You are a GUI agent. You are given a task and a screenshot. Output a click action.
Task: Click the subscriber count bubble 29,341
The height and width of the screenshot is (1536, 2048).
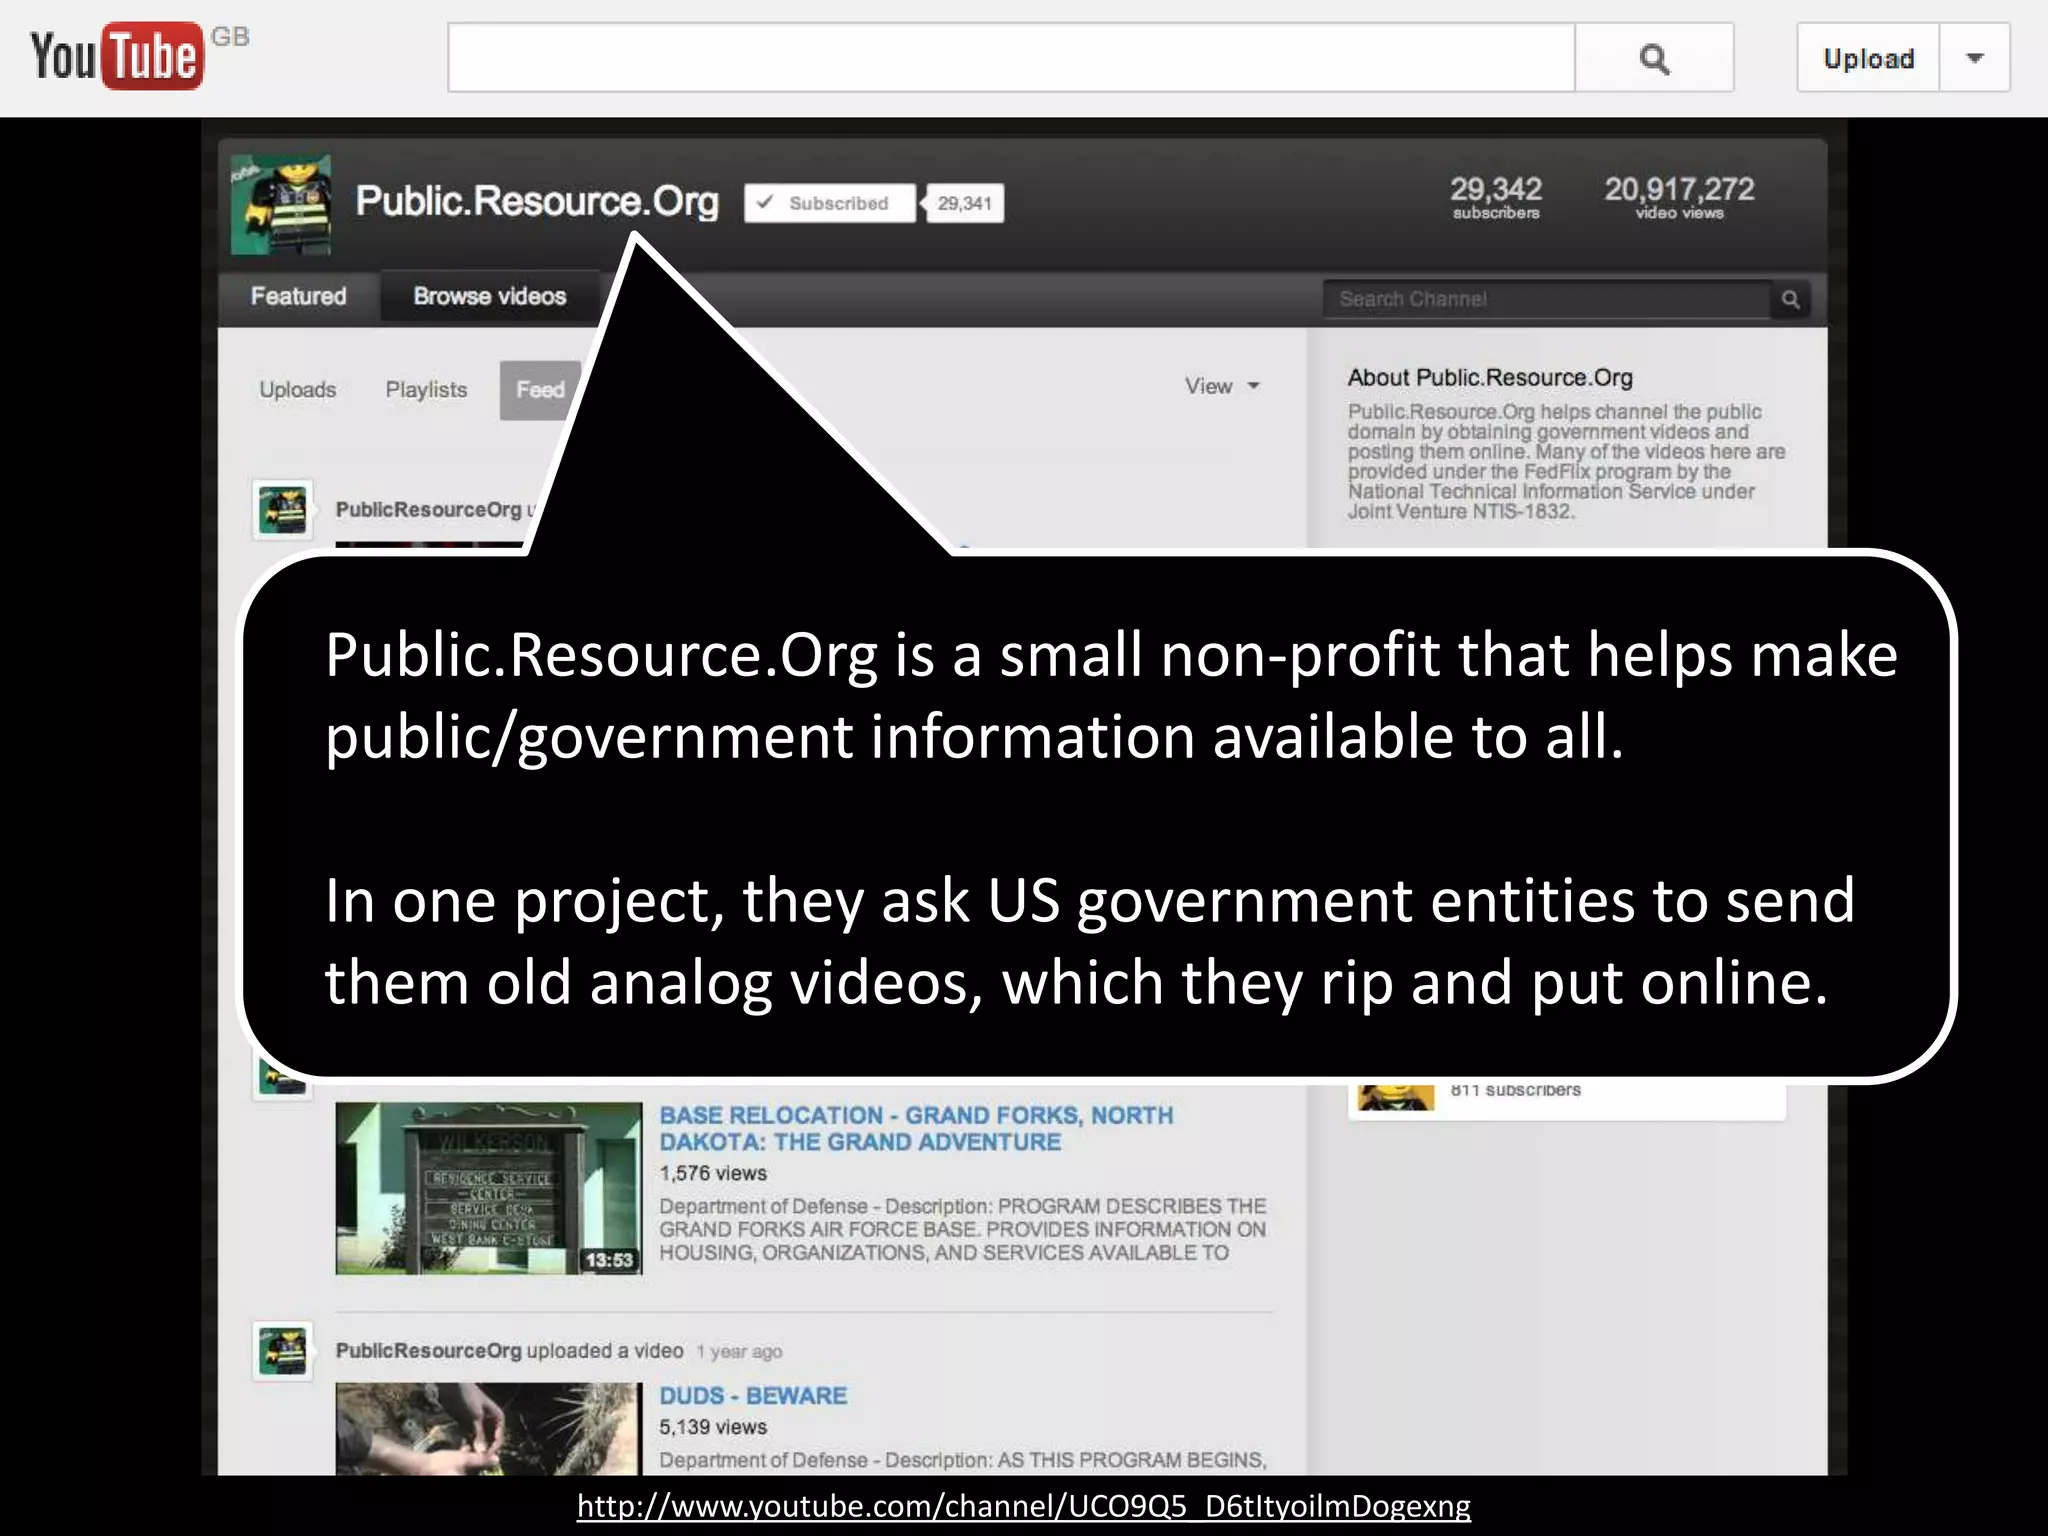[964, 203]
